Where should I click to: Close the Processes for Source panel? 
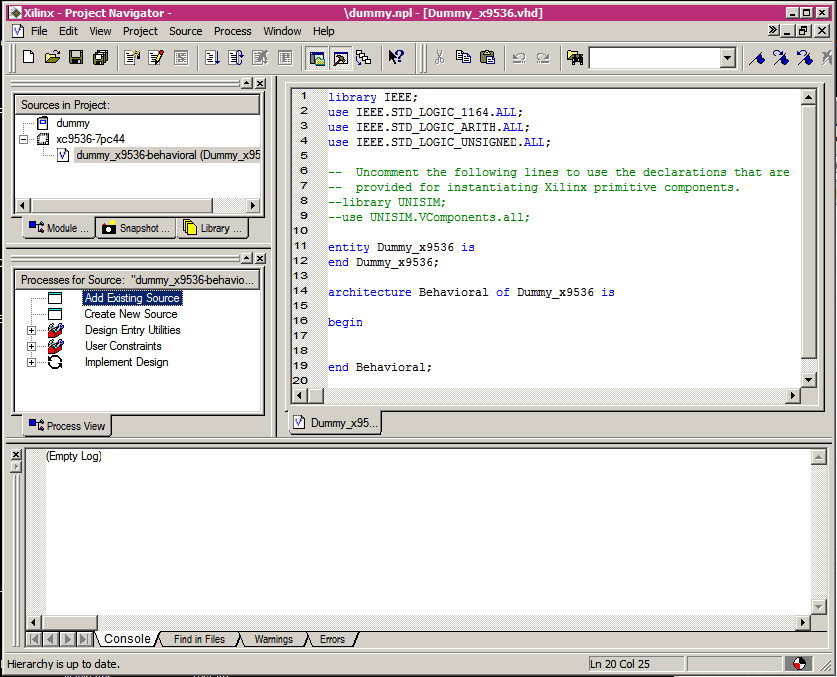coord(260,258)
